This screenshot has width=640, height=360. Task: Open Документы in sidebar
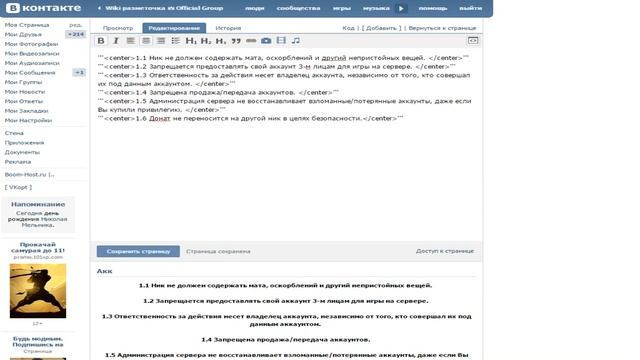[22, 152]
